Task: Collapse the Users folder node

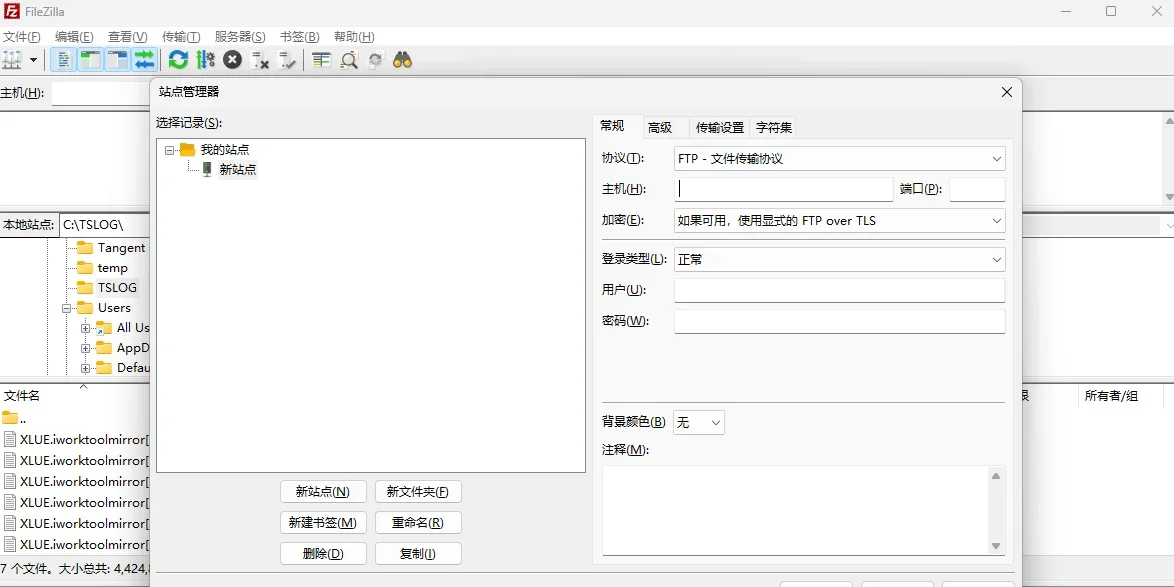Action: tap(67, 308)
